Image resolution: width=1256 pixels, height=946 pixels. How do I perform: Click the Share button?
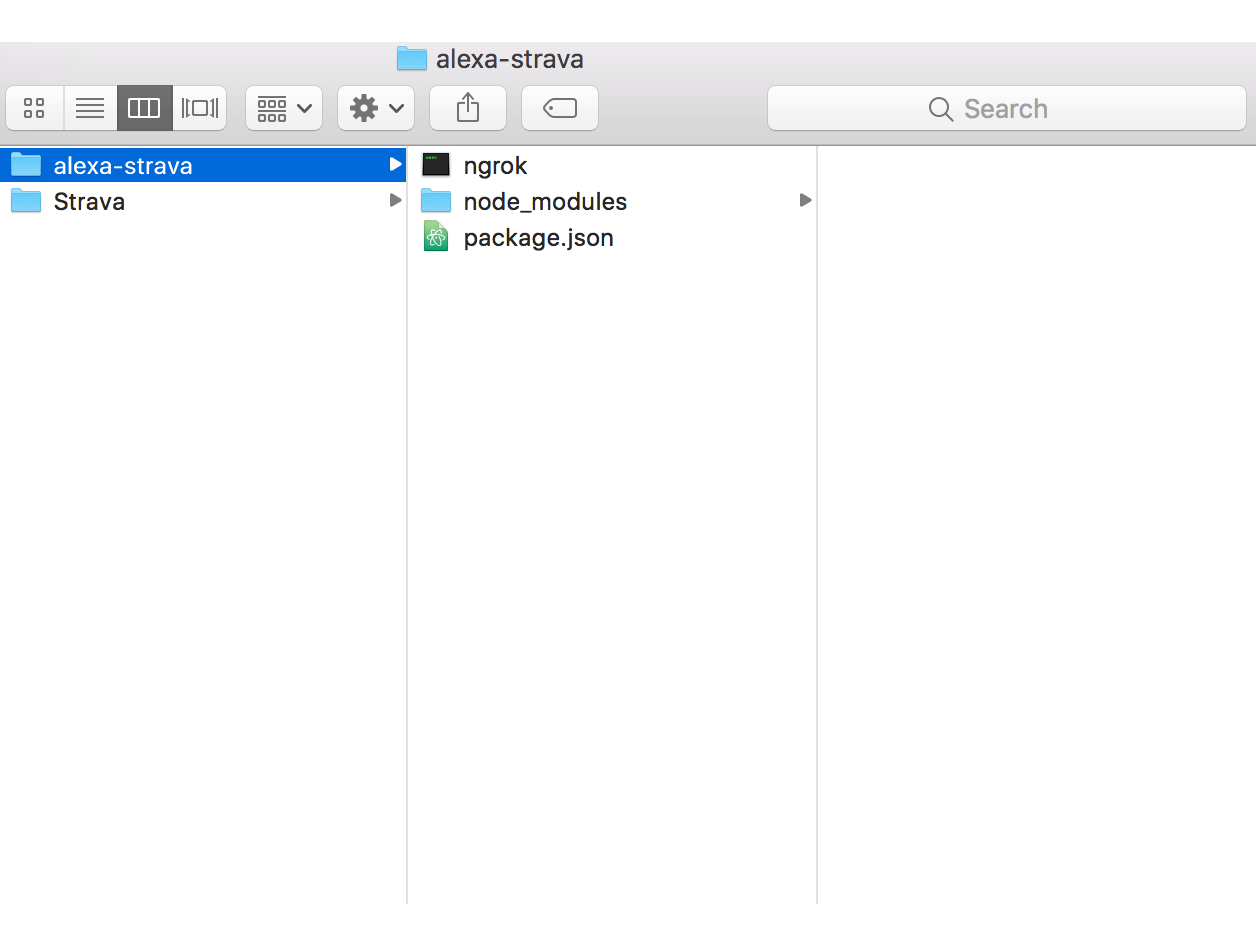[468, 108]
